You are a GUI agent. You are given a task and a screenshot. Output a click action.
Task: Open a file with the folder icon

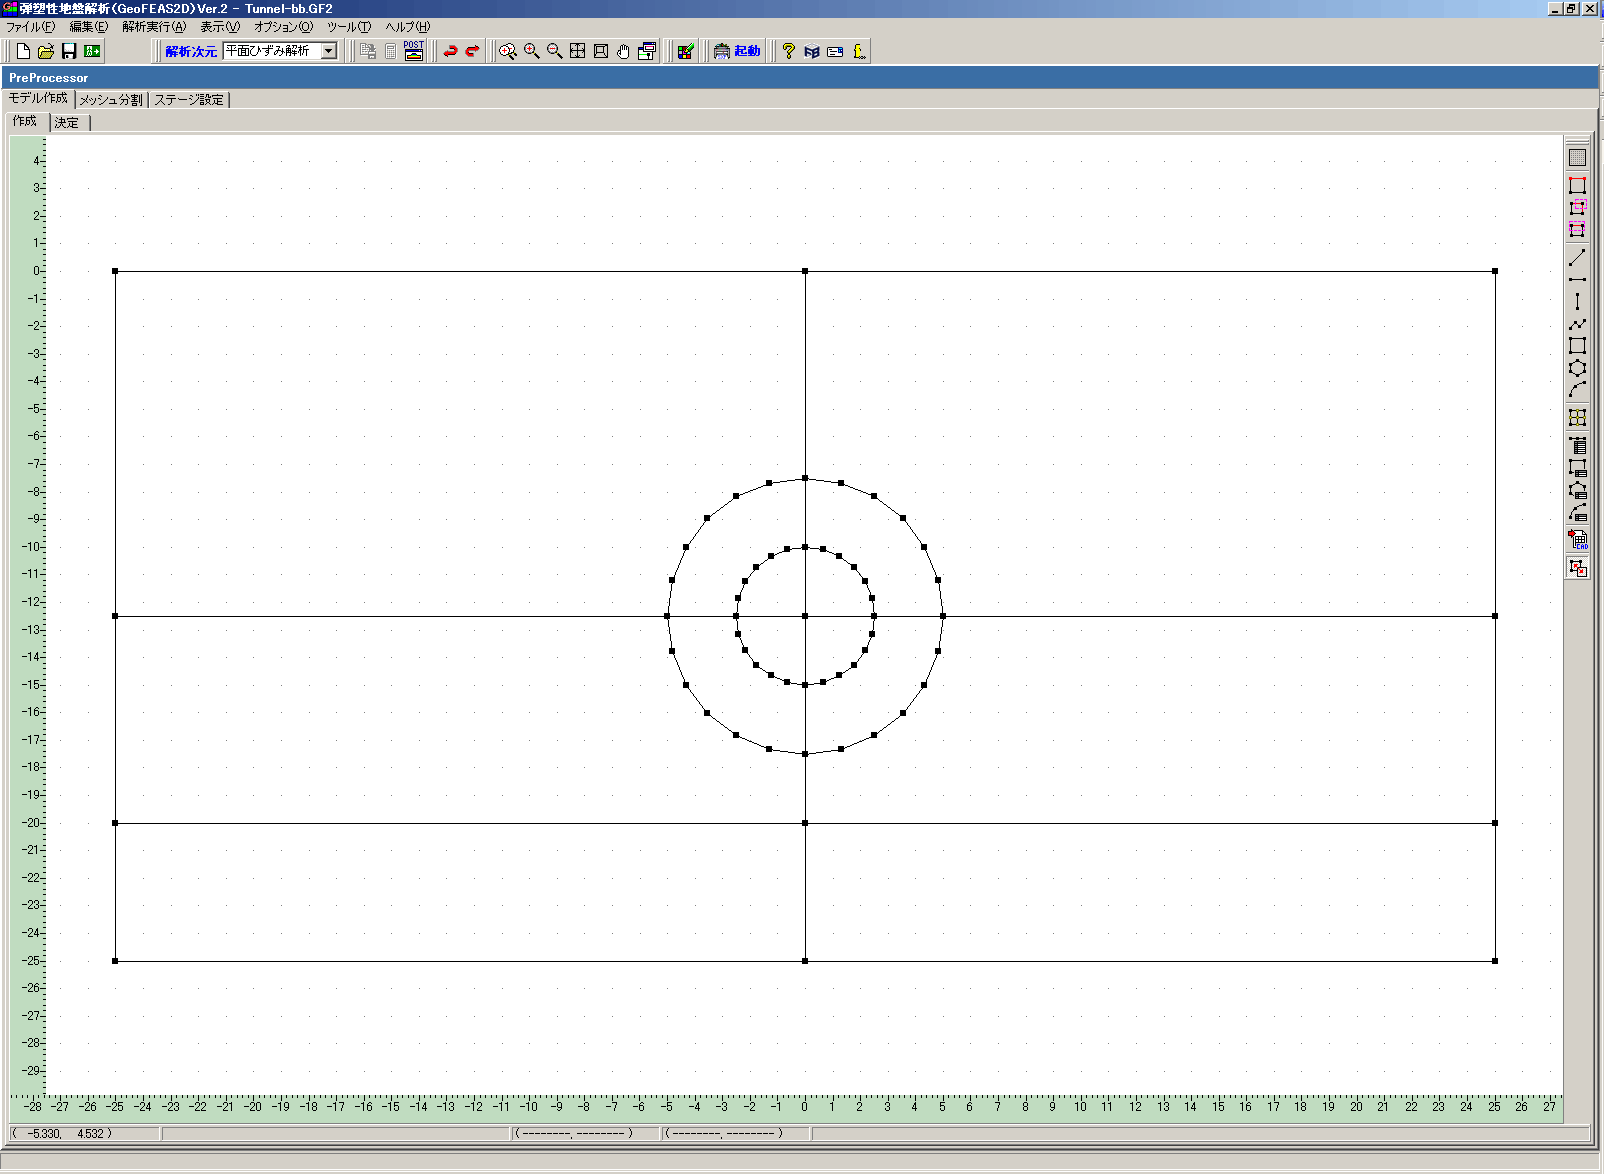[x=46, y=51]
